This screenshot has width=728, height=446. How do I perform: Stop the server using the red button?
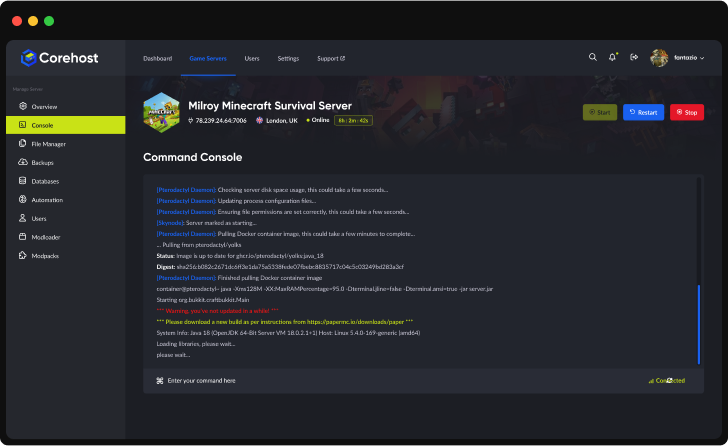[x=687, y=112]
